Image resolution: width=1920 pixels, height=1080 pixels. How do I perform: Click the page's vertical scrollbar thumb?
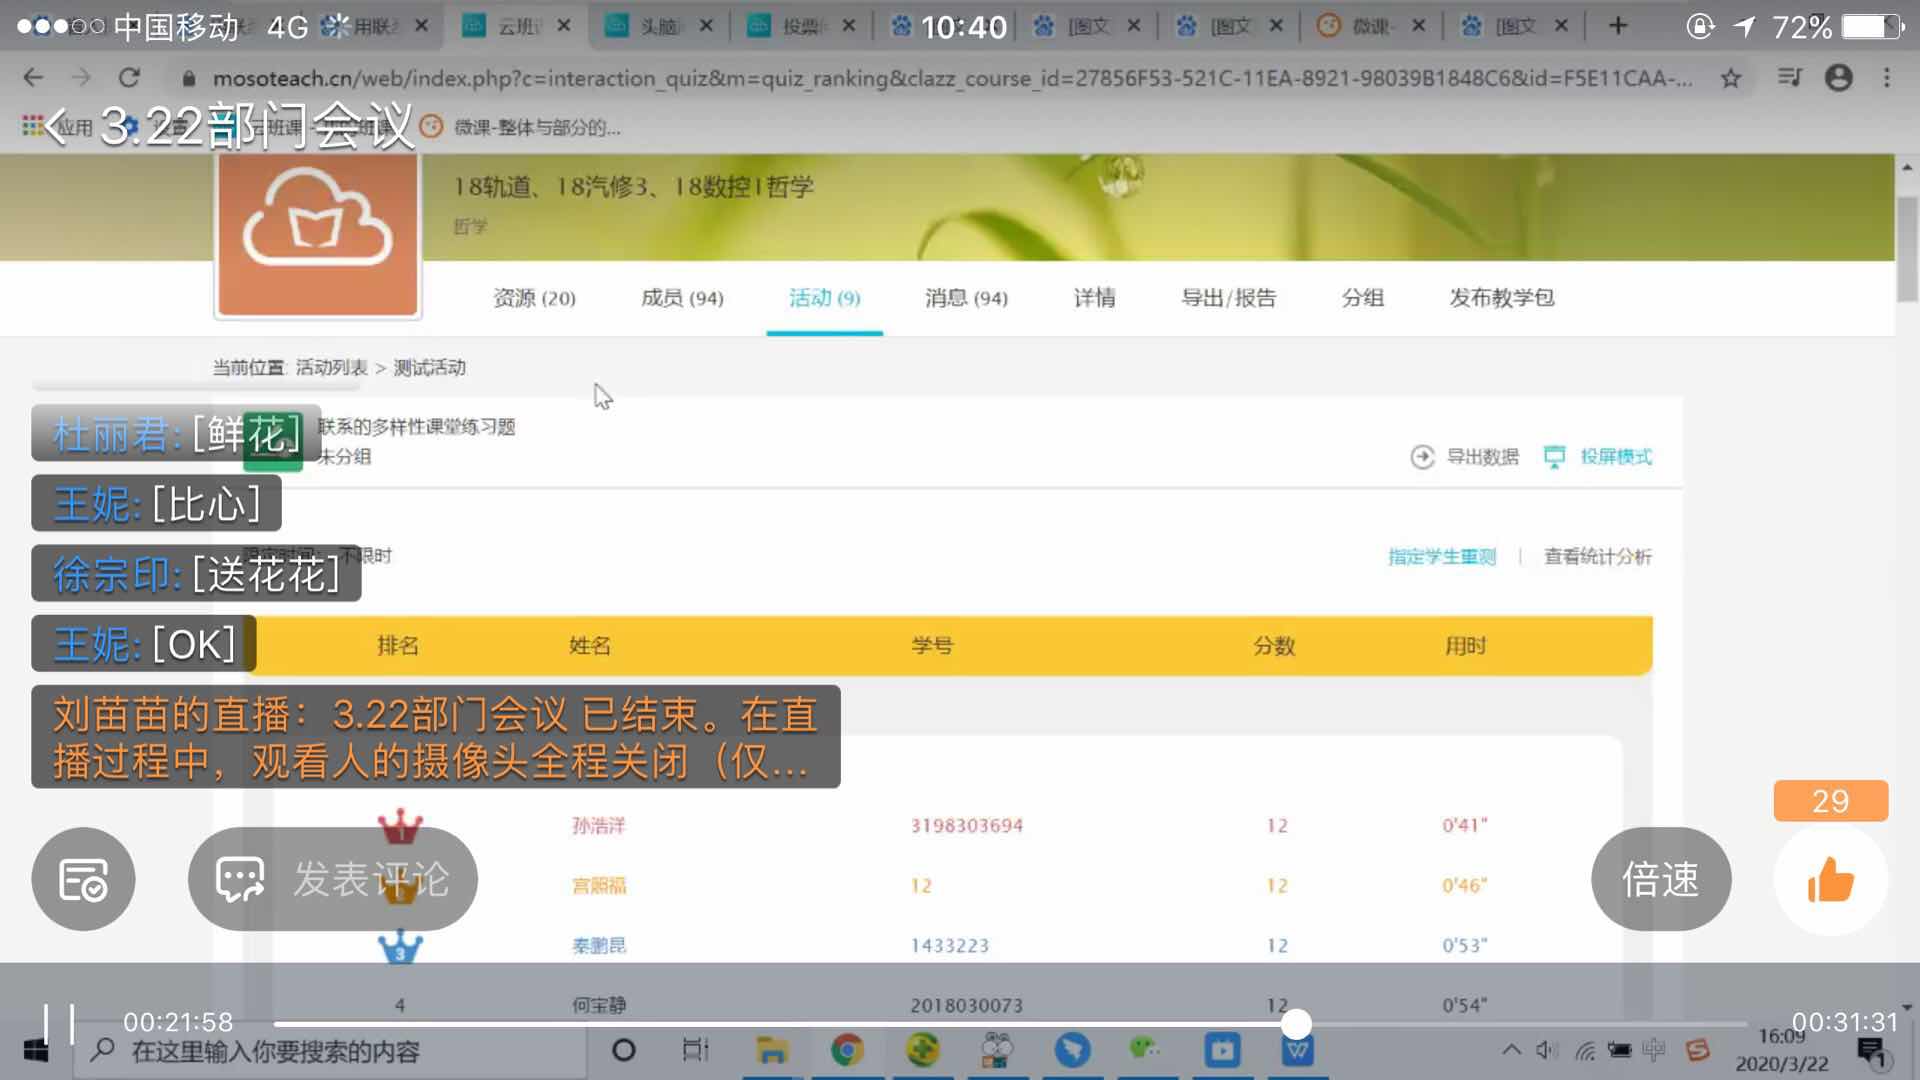tap(1907, 248)
